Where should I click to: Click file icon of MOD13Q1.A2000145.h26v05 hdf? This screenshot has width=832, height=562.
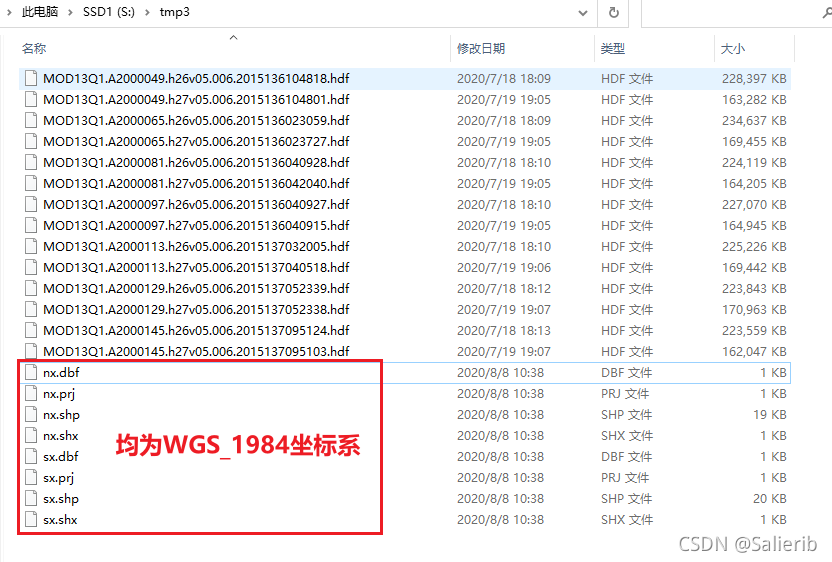tap(31, 331)
